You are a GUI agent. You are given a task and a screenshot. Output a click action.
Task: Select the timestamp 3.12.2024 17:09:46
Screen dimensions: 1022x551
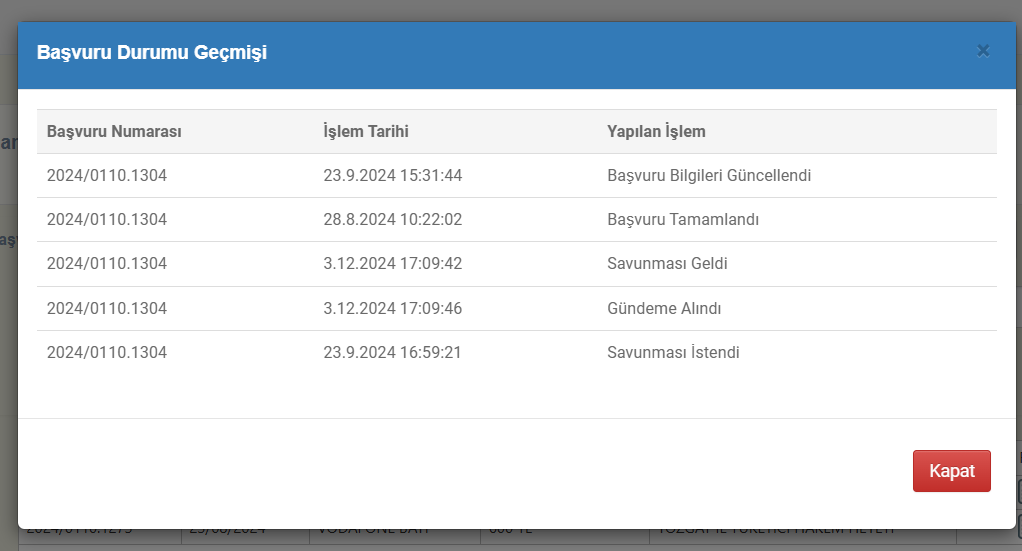[x=392, y=308]
